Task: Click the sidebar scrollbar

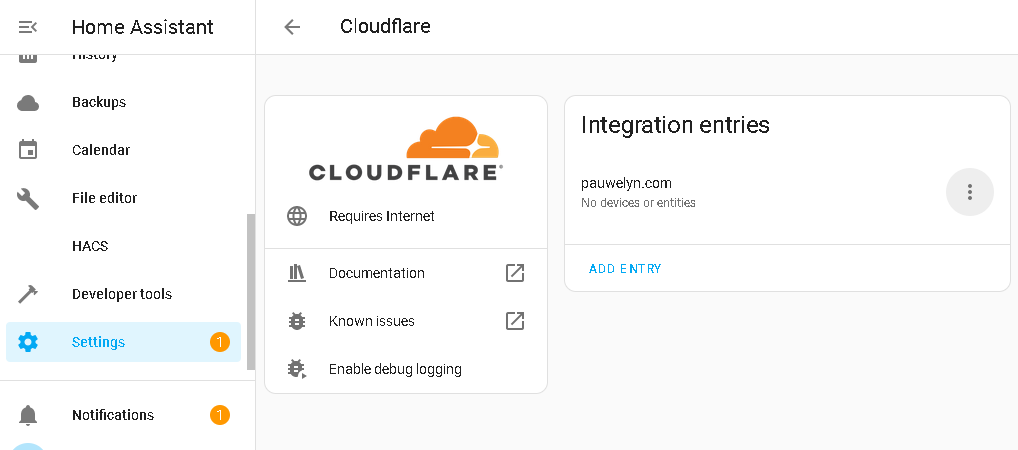Action: coord(251,292)
